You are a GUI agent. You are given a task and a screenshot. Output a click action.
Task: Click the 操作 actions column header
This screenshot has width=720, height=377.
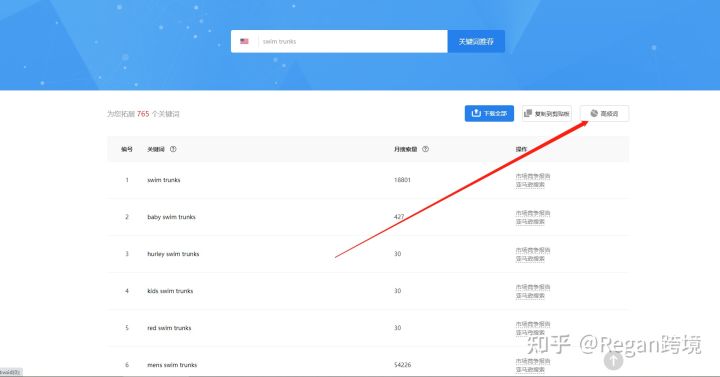click(521, 149)
